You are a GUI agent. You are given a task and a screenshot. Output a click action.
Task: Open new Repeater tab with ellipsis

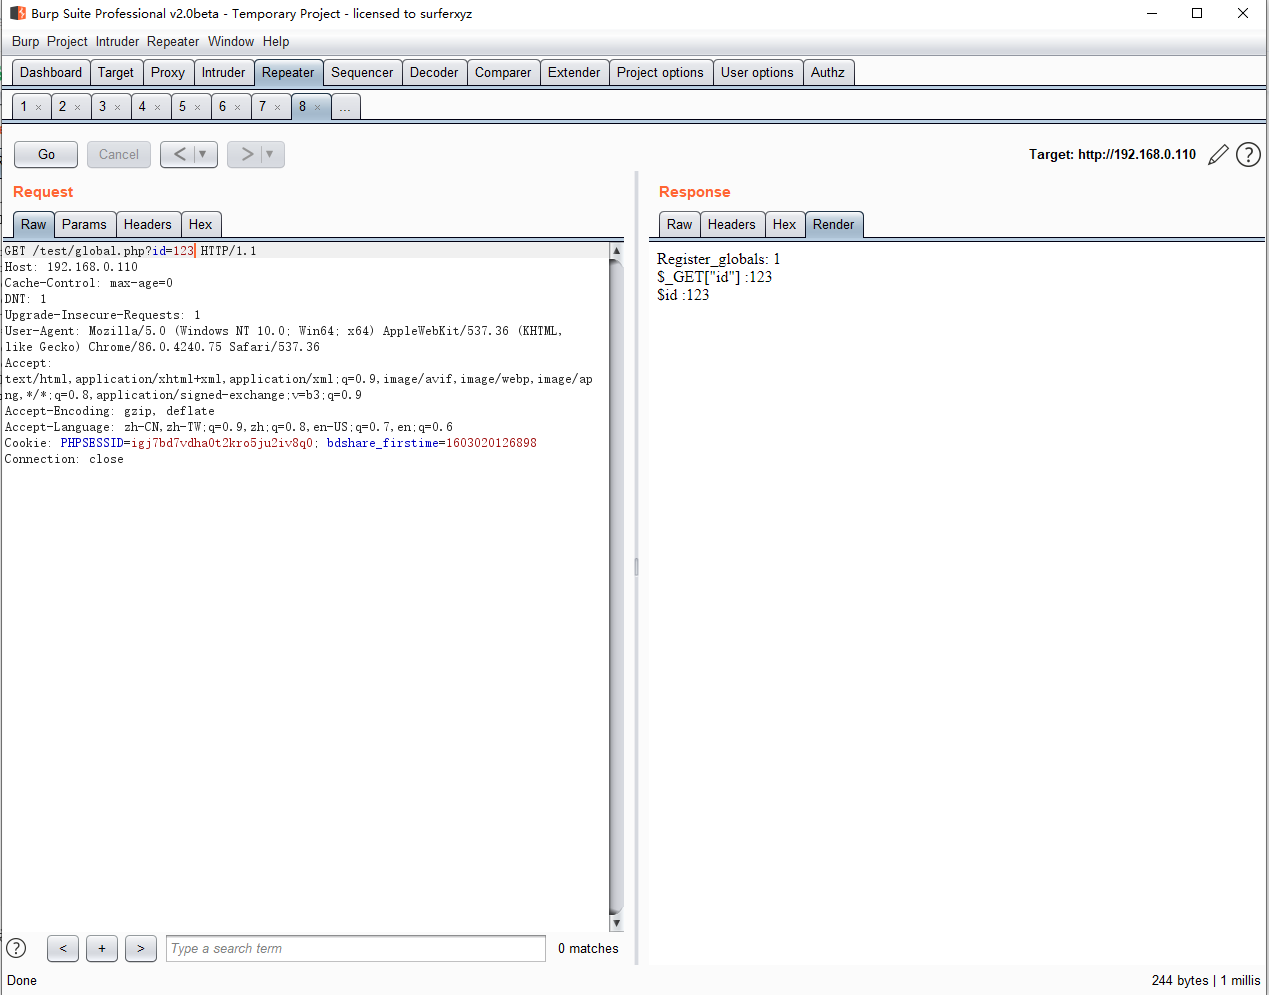click(345, 107)
